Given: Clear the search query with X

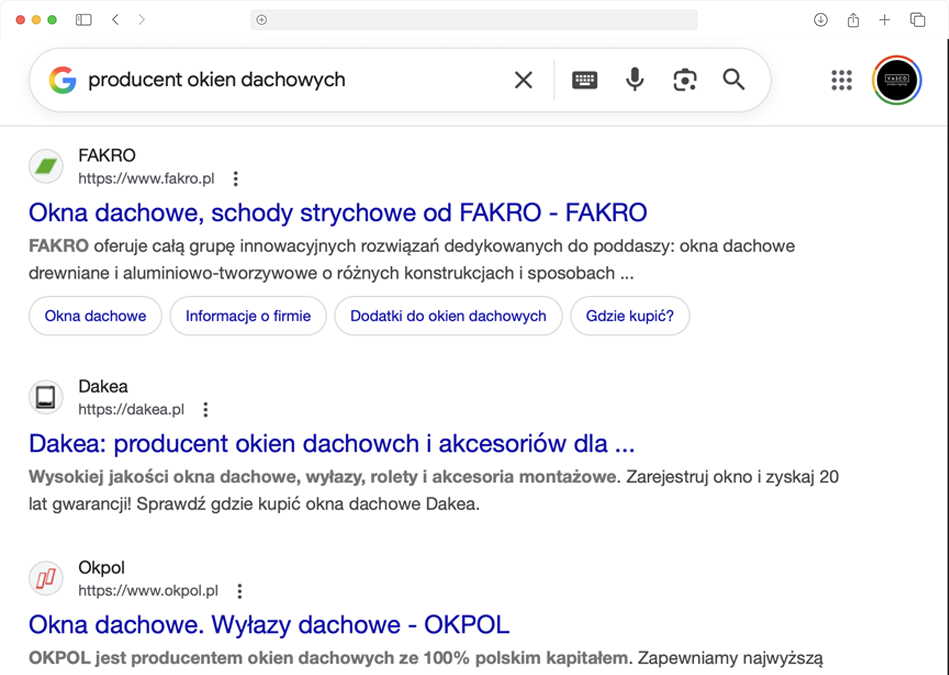Looking at the screenshot, I should [x=524, y=80].
